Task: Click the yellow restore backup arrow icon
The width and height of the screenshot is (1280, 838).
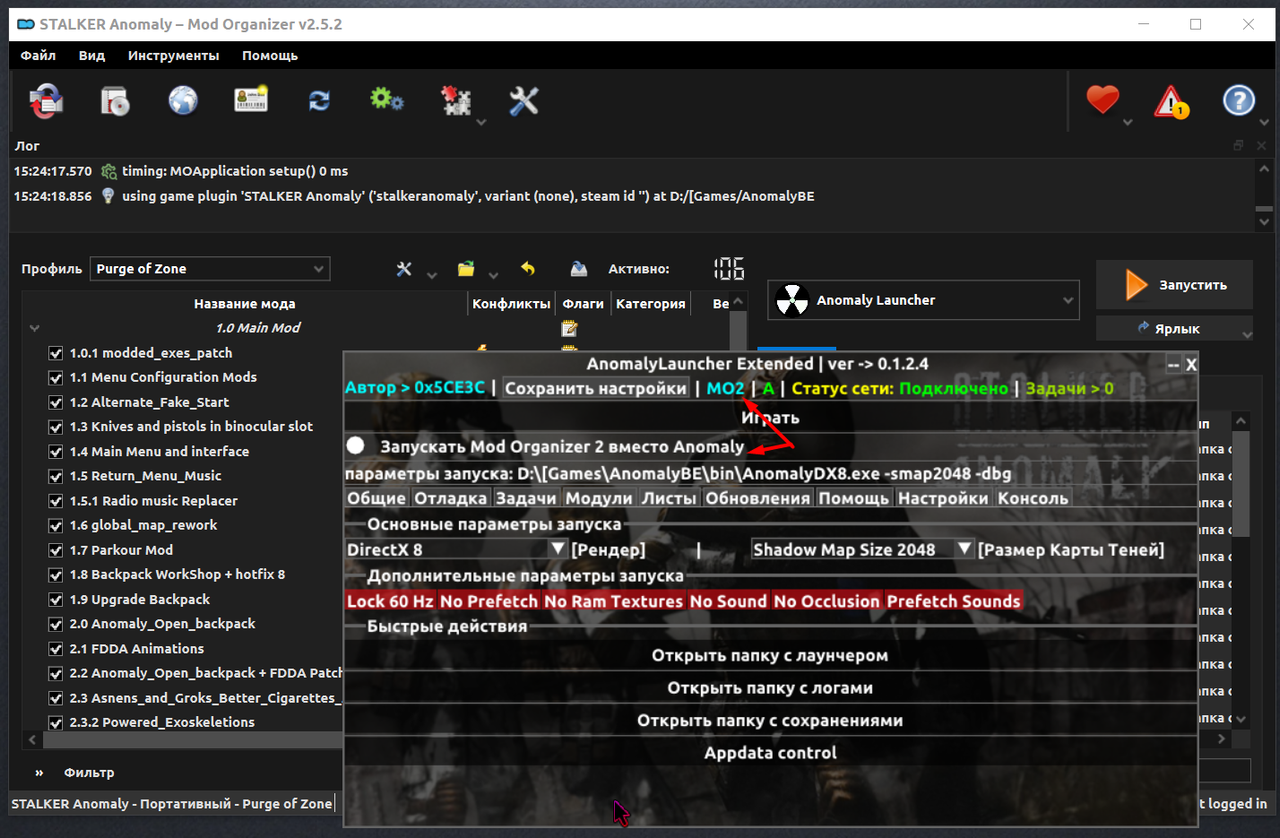Action: click(528, 269)
